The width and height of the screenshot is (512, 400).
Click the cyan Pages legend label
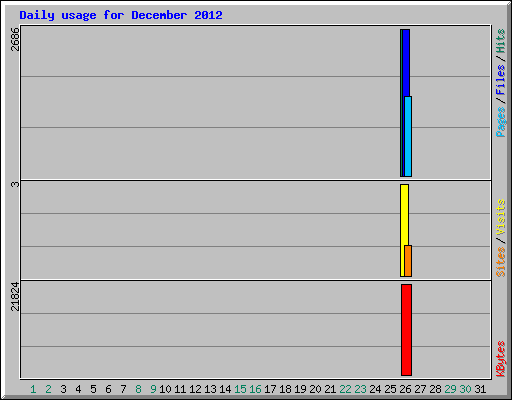500,122
